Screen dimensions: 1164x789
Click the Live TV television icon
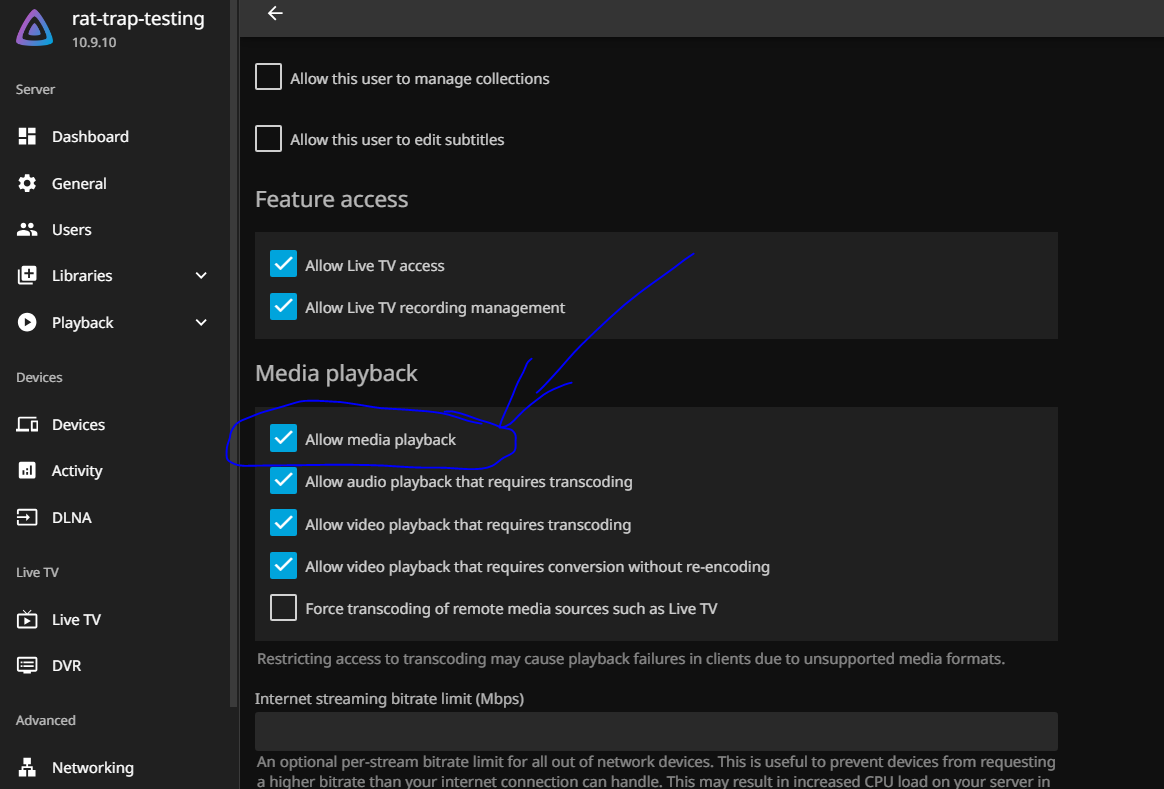click(27, 620)
